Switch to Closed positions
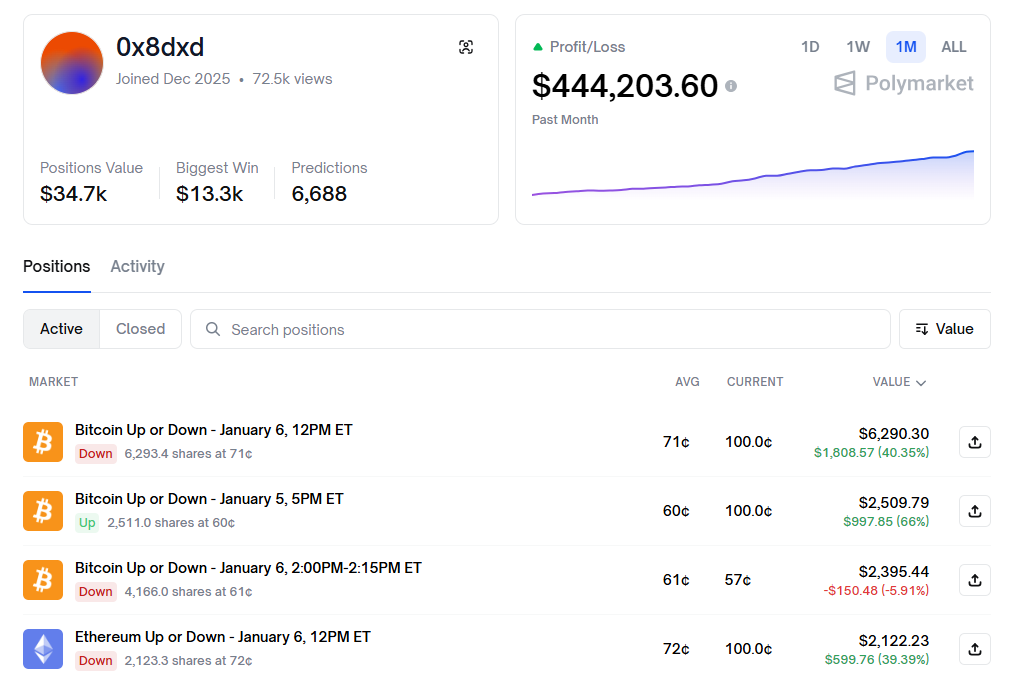 [140, 329]
